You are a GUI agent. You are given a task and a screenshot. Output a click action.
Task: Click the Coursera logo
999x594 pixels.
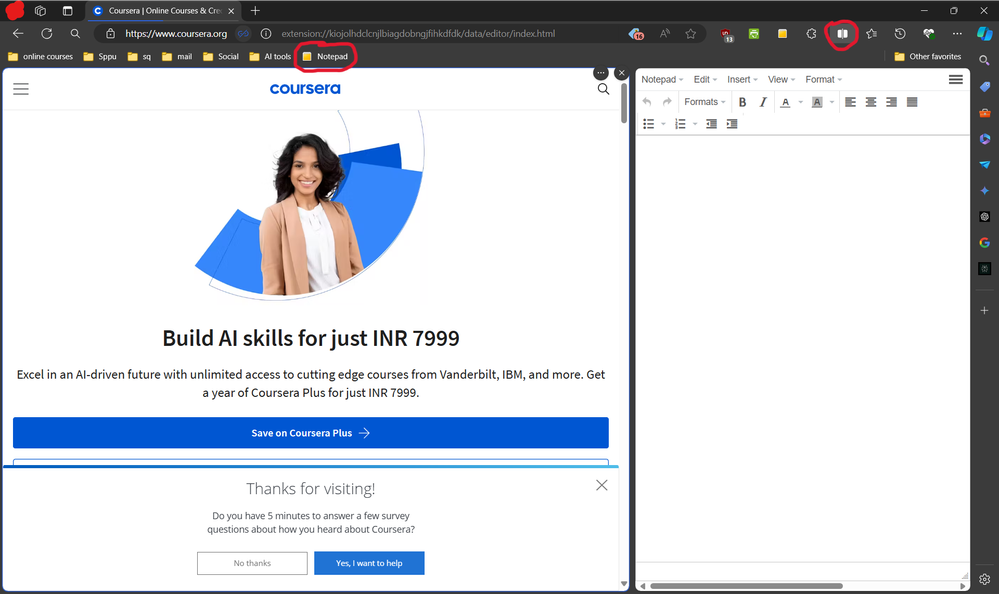[x=305, y=89]
